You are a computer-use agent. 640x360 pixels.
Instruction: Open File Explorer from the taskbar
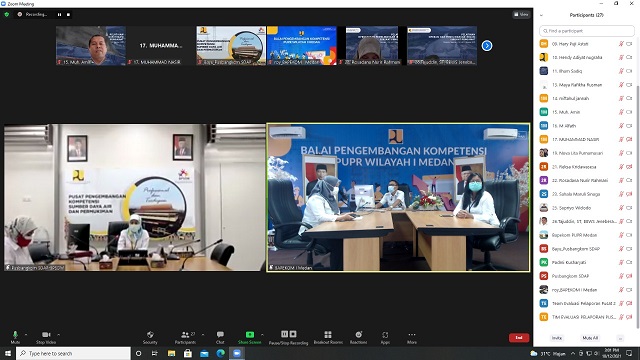tap(171, 353)
